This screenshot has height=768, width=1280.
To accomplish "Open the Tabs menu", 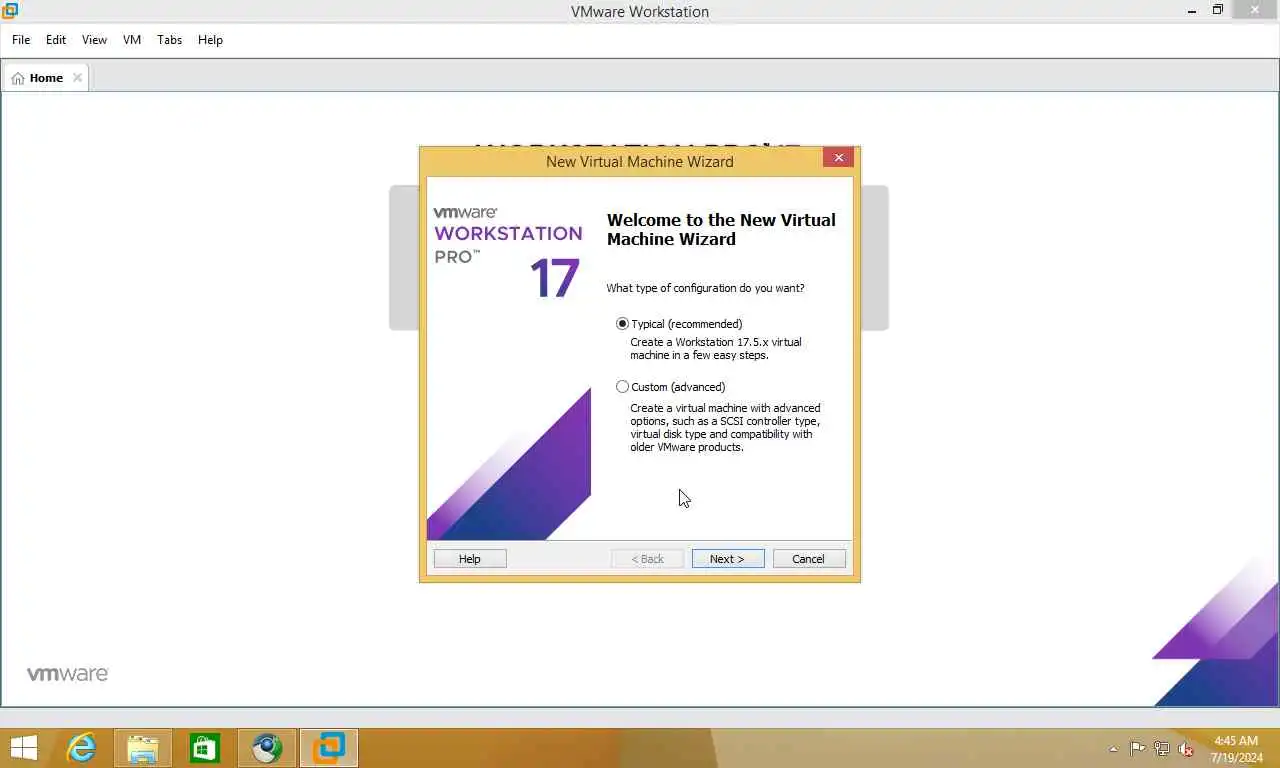I will point(170,40).
